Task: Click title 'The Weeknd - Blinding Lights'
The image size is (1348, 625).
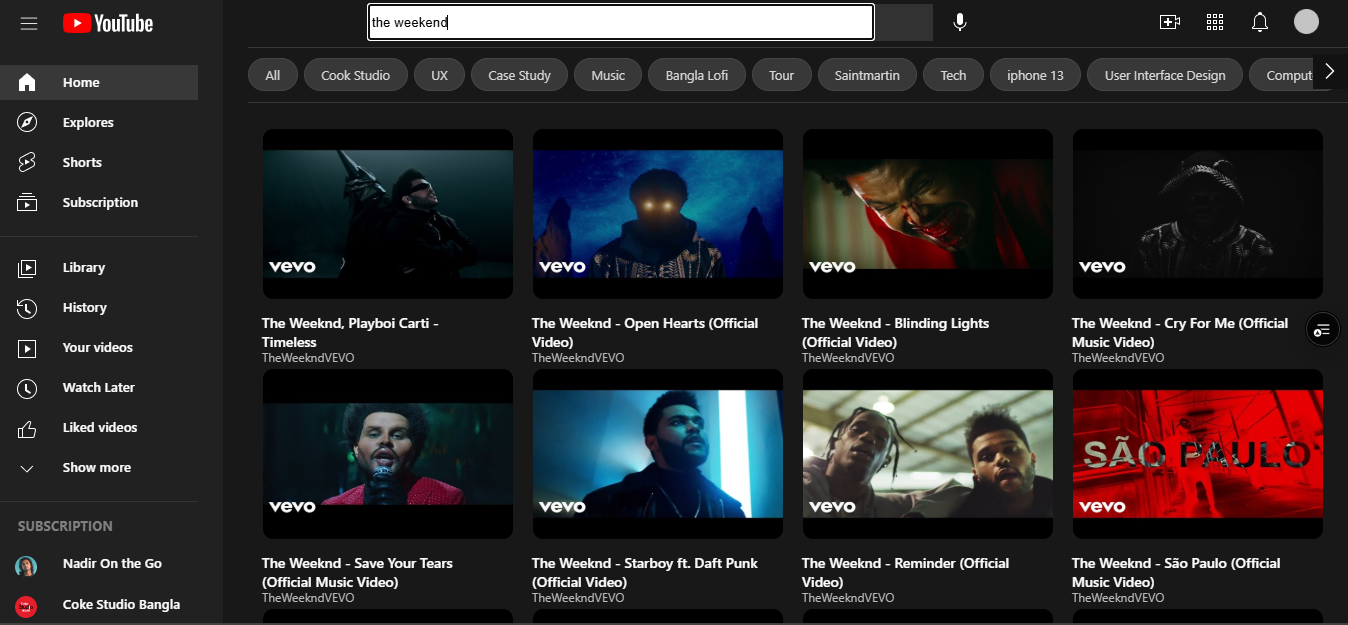Action: pos(895,333)
